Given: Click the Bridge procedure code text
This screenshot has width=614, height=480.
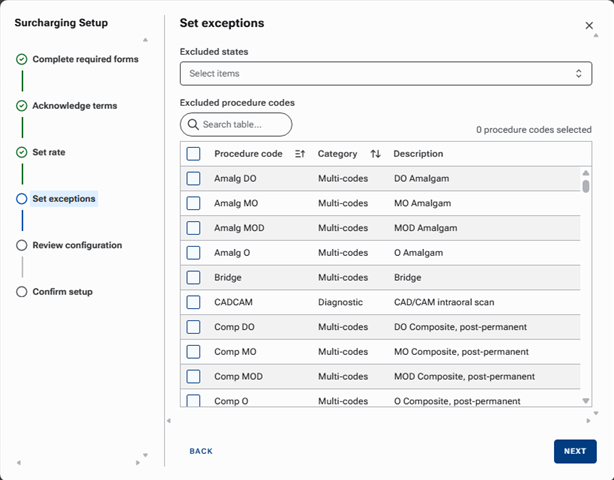Looking at the screenshot, I should pos(228,278).
